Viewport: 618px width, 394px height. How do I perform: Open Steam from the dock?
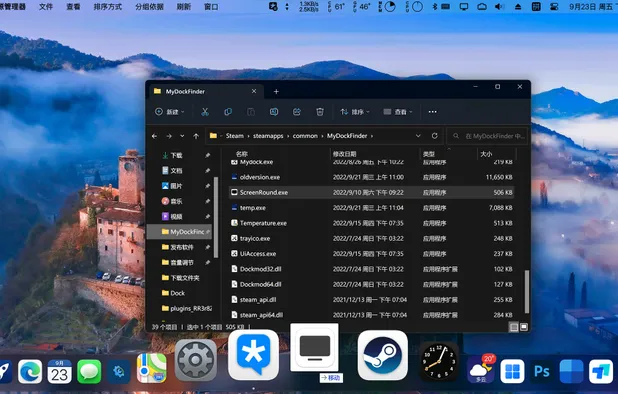(382, 355)
